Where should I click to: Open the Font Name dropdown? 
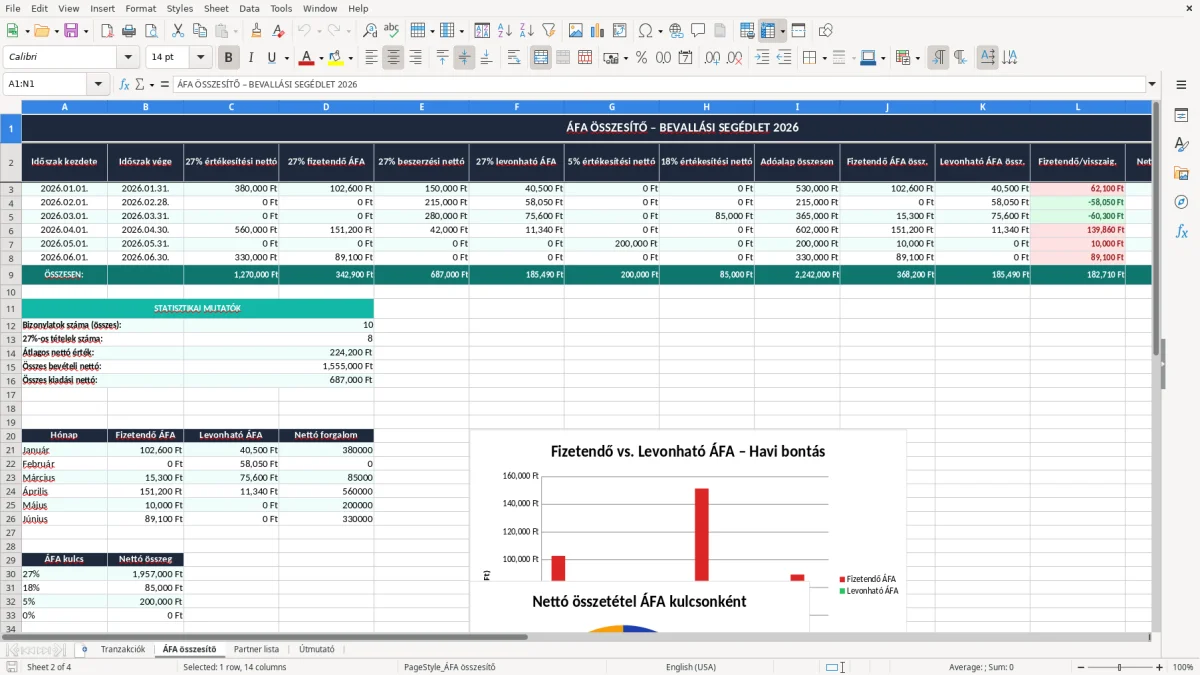coord(127,58)
